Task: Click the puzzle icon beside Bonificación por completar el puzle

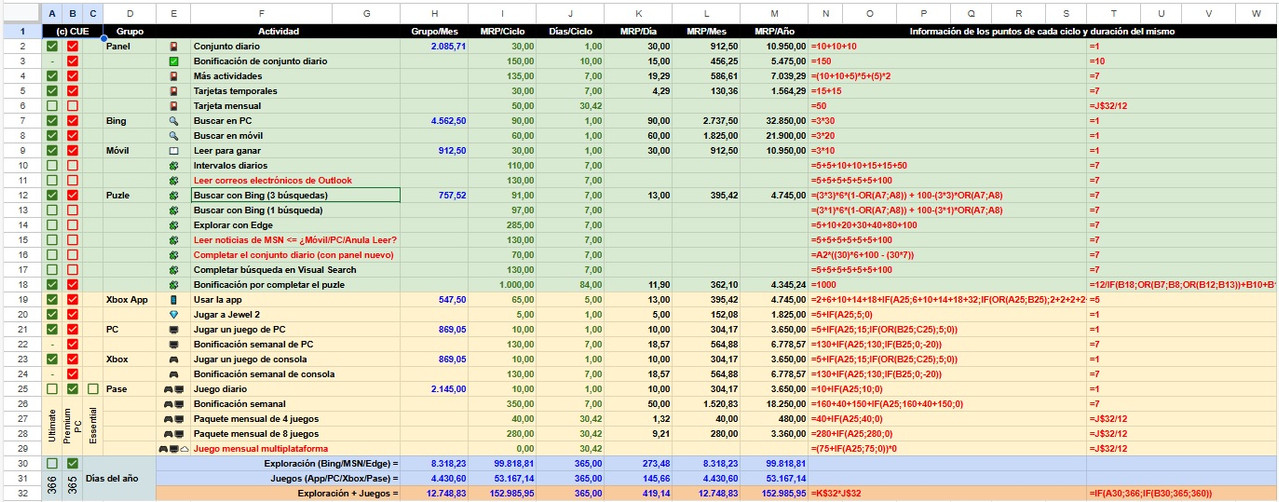Action: (x=173, y=285)
